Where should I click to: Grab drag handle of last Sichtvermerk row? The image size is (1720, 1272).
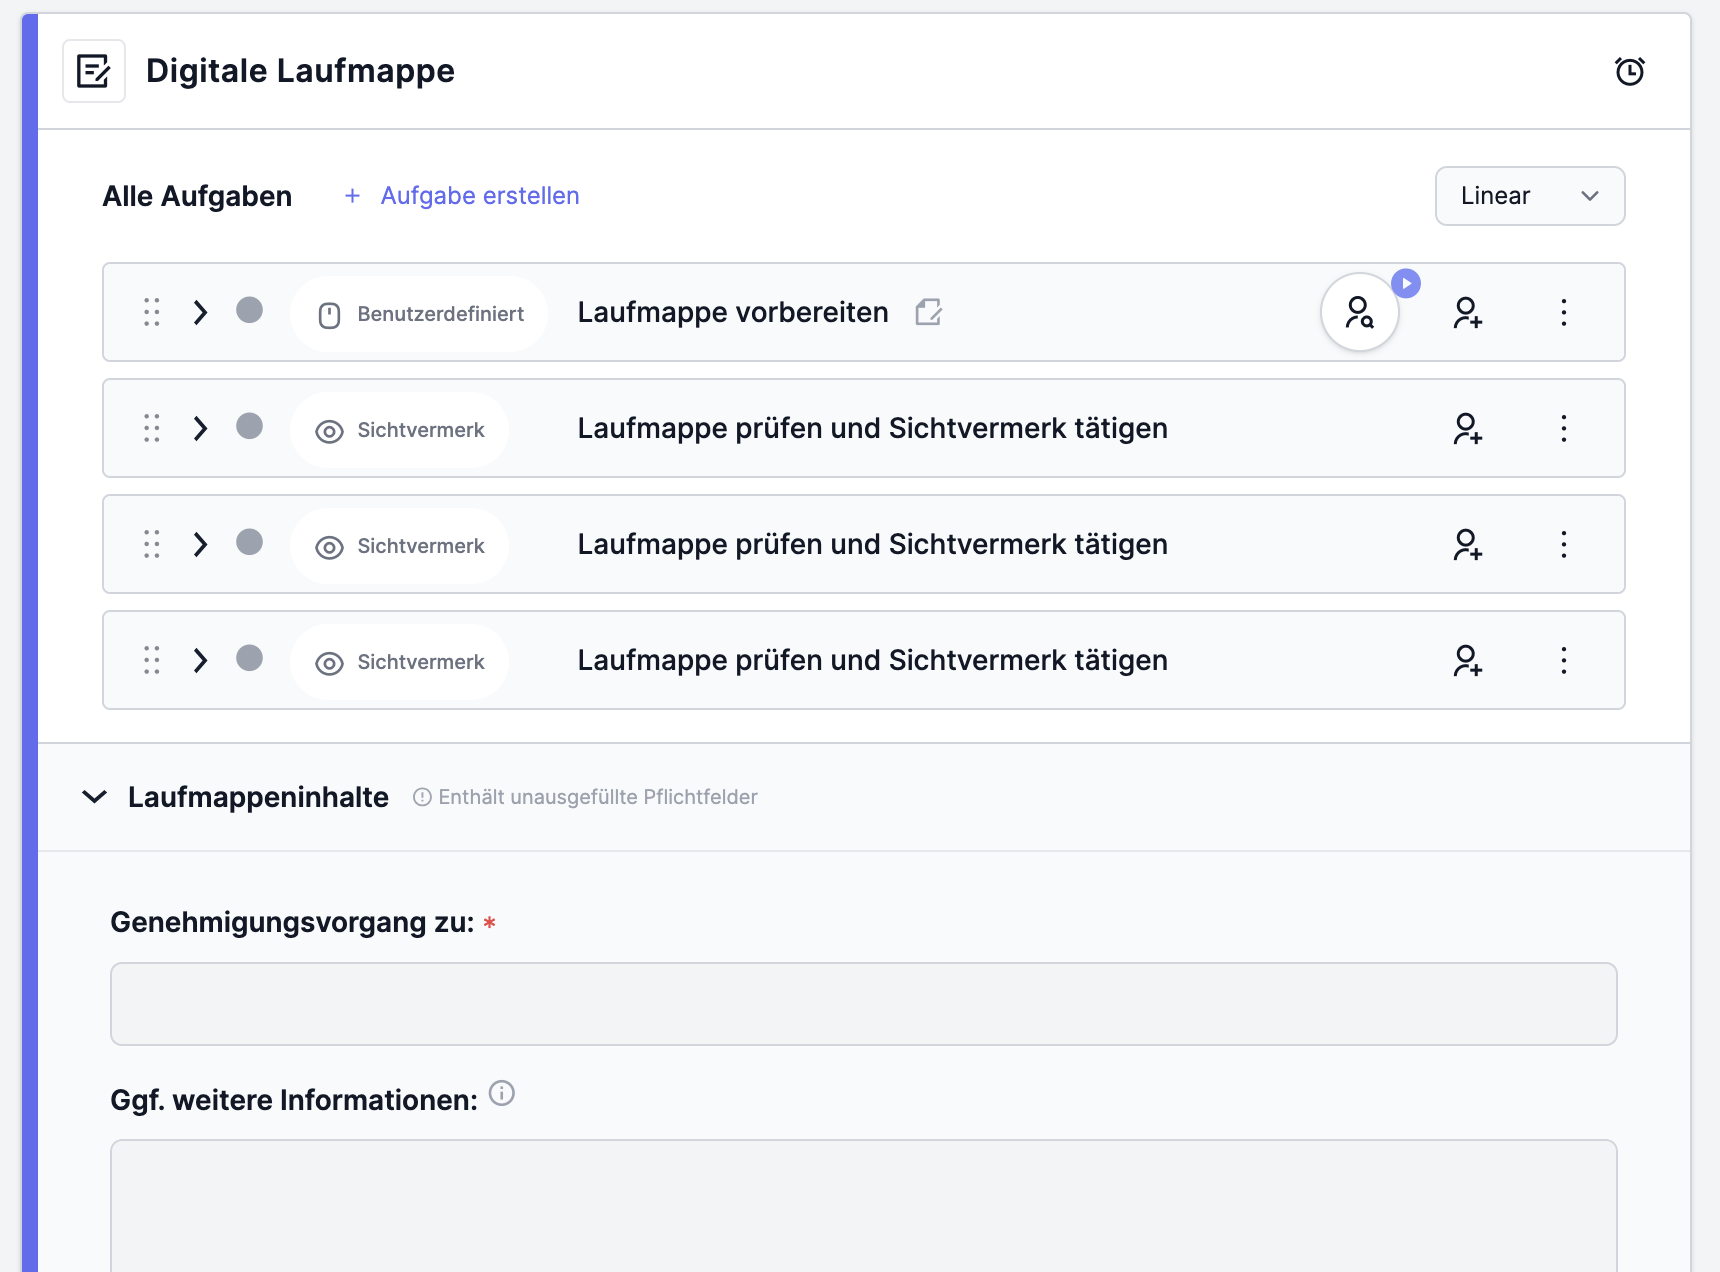point(152,660)
